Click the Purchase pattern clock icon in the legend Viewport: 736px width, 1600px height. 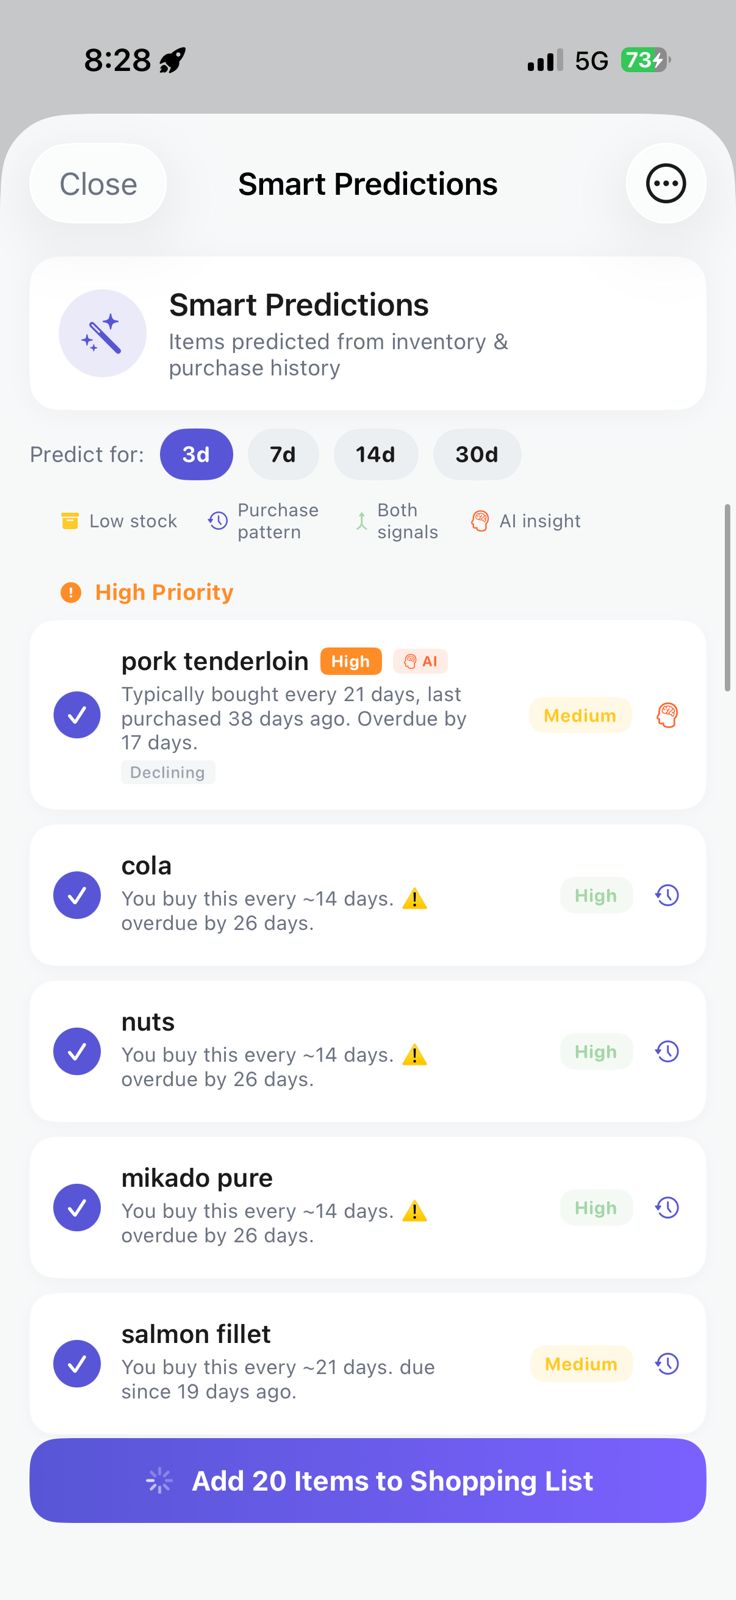pyautogui.click(x=217, y=520)
